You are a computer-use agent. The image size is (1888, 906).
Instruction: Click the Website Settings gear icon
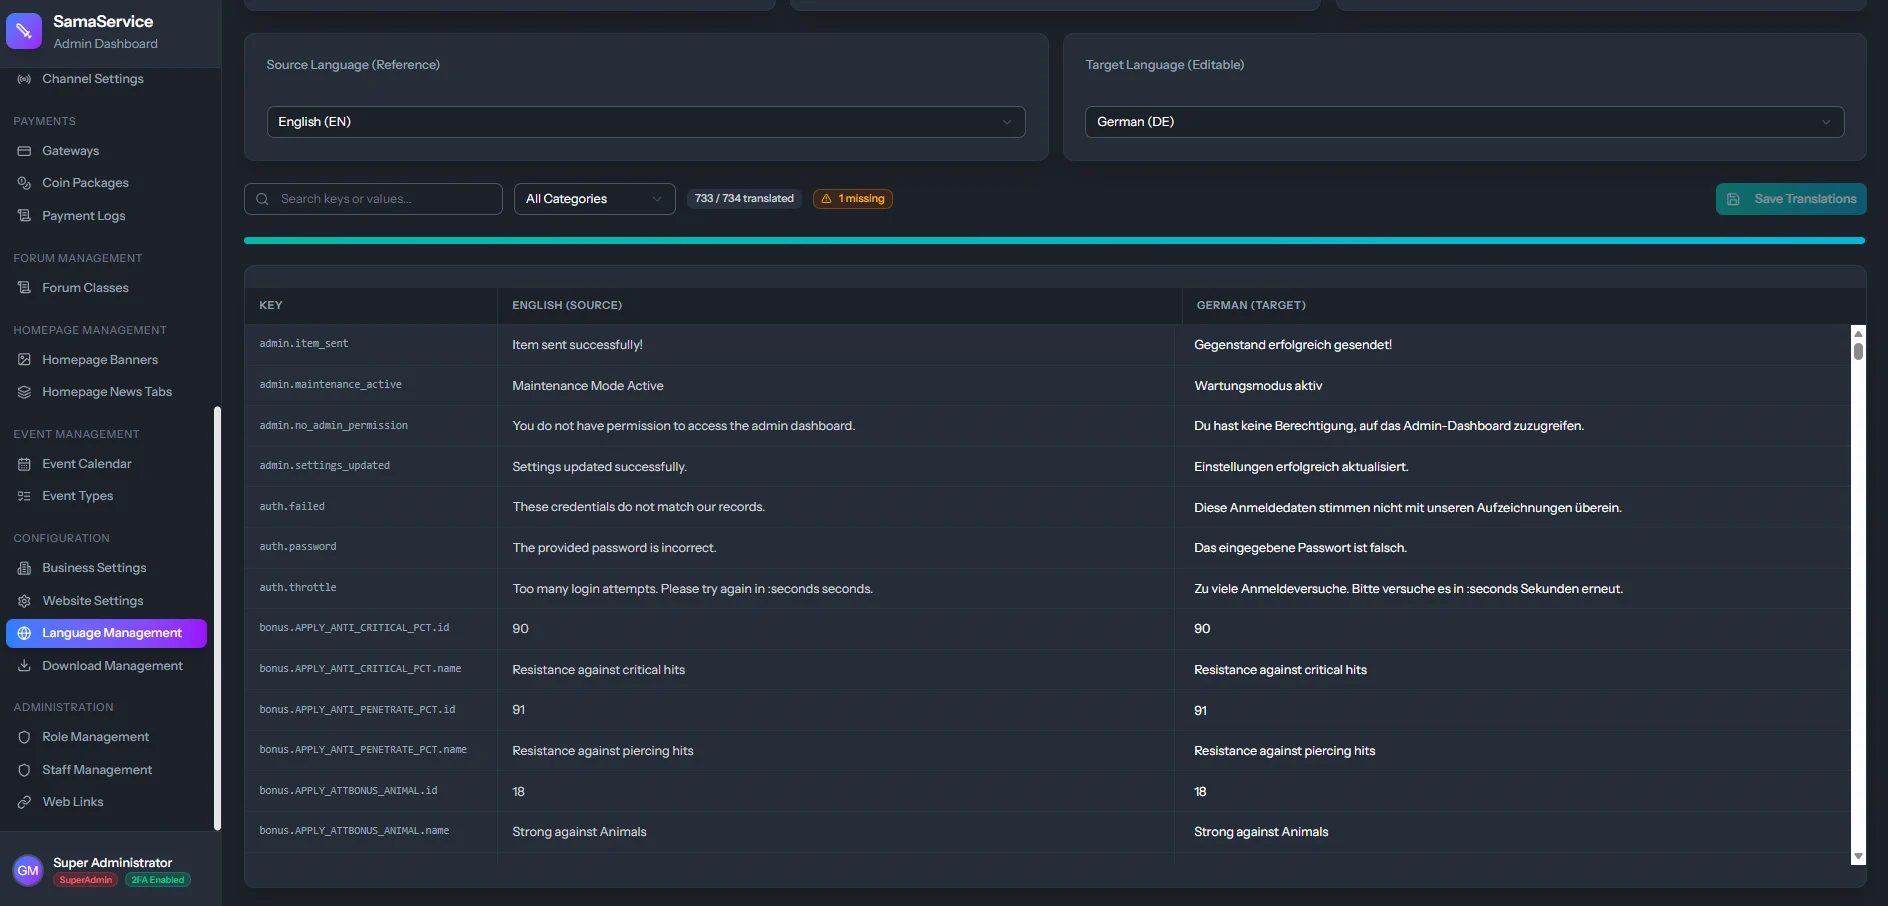[24, 601]
